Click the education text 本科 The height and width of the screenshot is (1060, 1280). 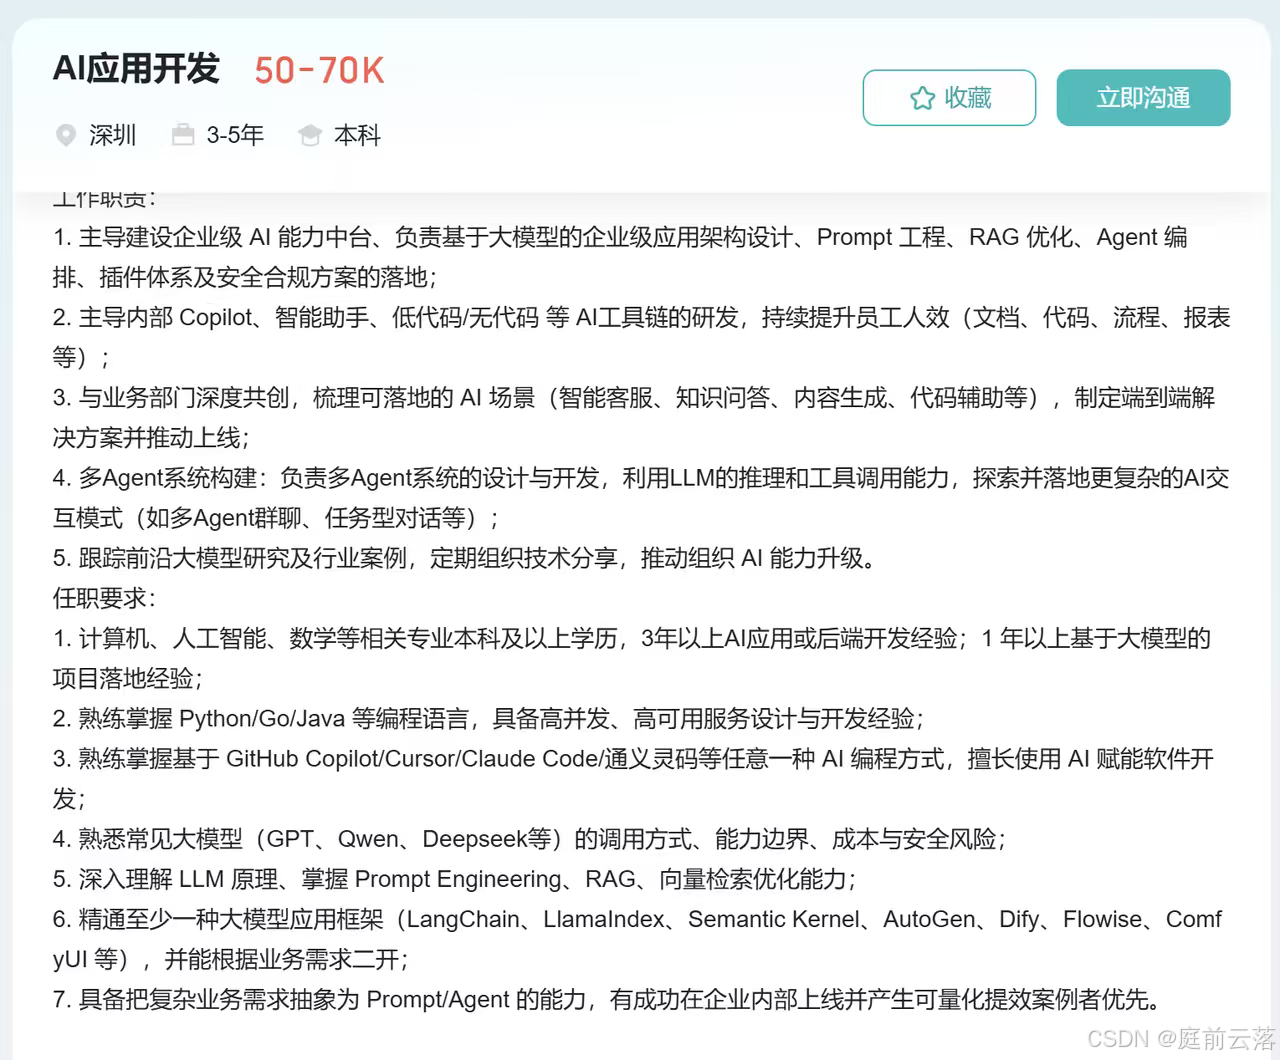(357, 135)
